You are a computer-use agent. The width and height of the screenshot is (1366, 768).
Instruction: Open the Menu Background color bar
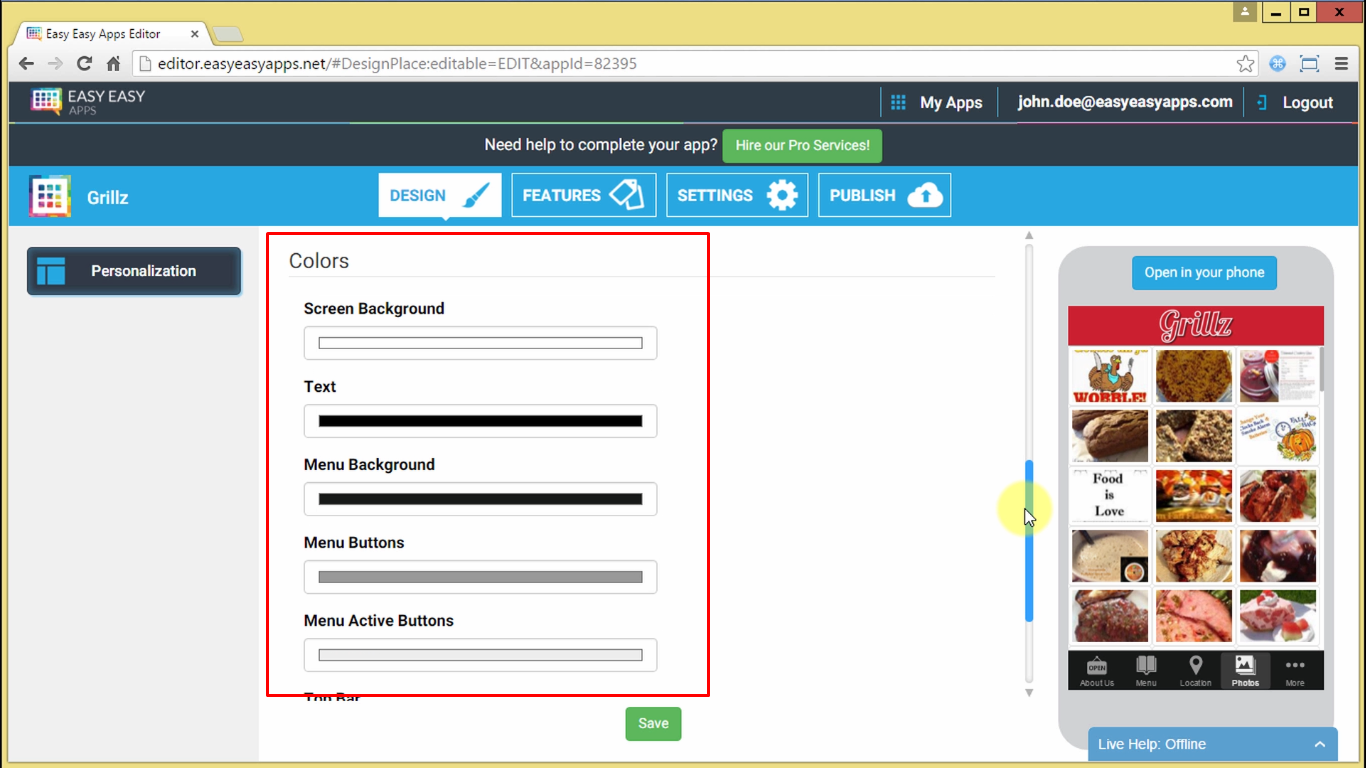tap(480, 498)
